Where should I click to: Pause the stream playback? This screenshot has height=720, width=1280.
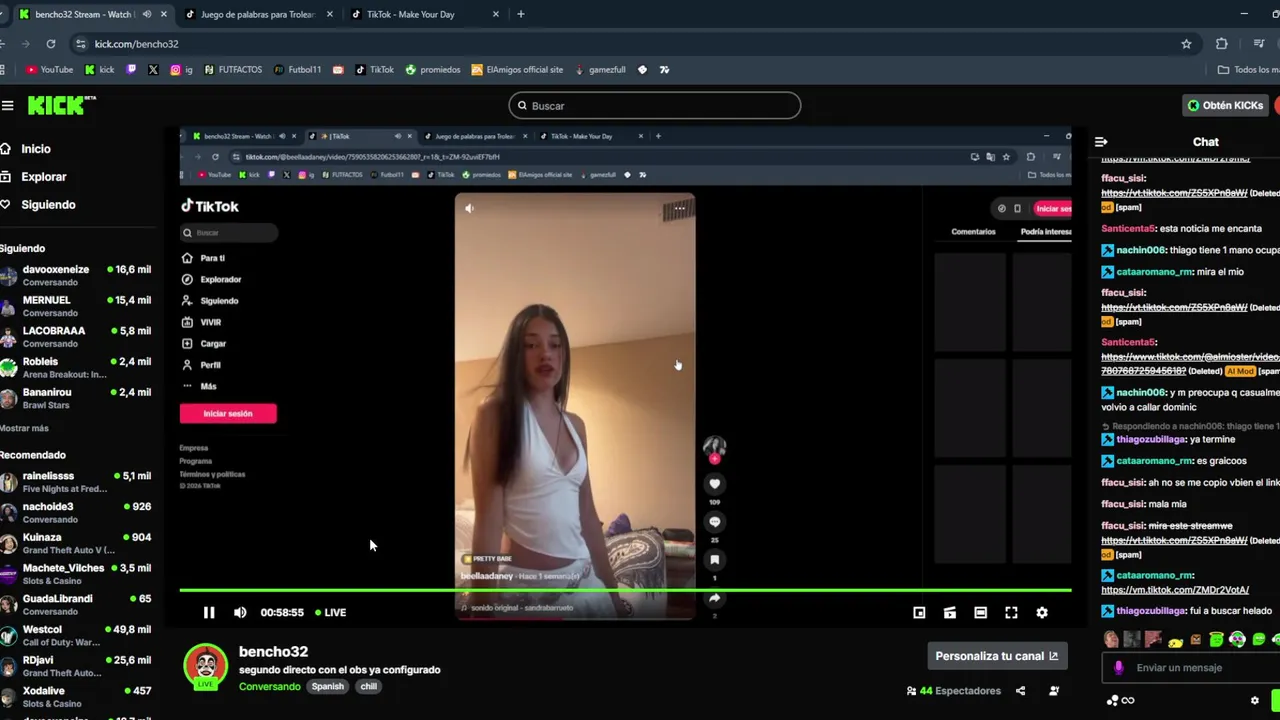pos(209,612)
